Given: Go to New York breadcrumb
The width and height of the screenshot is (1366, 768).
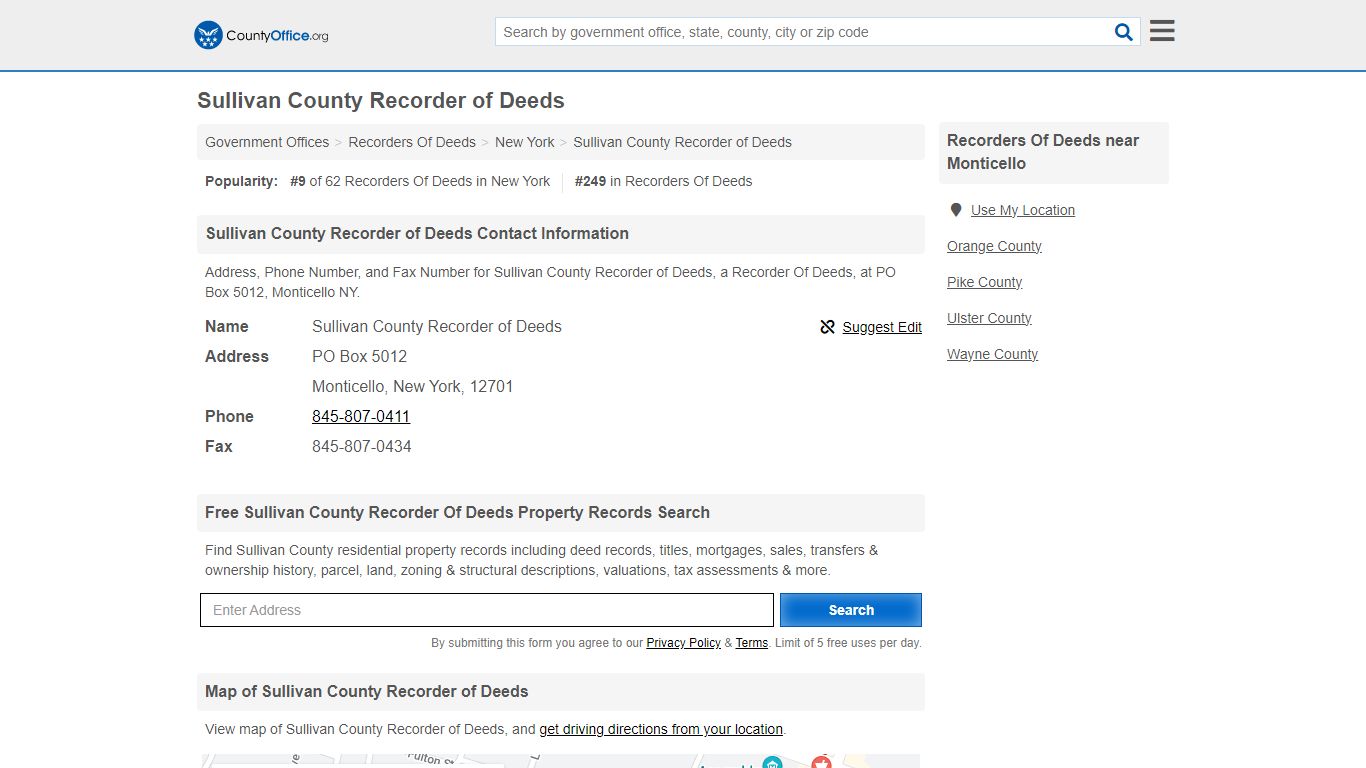Looking at the screenshot, I should (524, 142).
